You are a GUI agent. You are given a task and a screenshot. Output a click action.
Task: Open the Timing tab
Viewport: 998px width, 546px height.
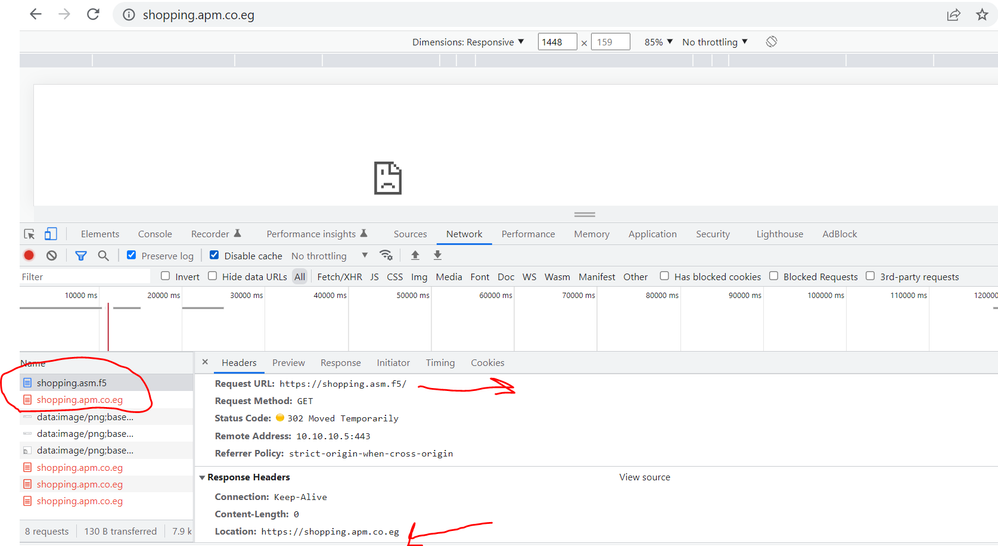440,363
